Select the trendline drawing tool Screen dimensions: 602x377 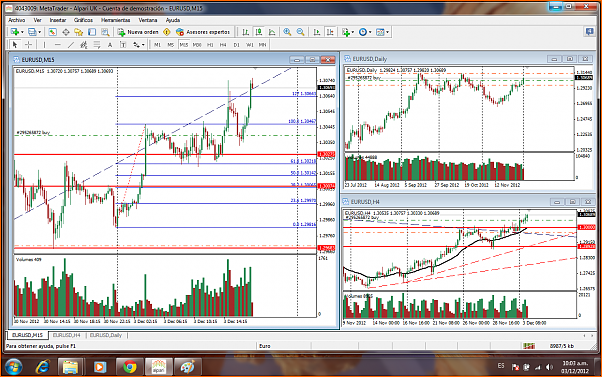tap(71, 45)
